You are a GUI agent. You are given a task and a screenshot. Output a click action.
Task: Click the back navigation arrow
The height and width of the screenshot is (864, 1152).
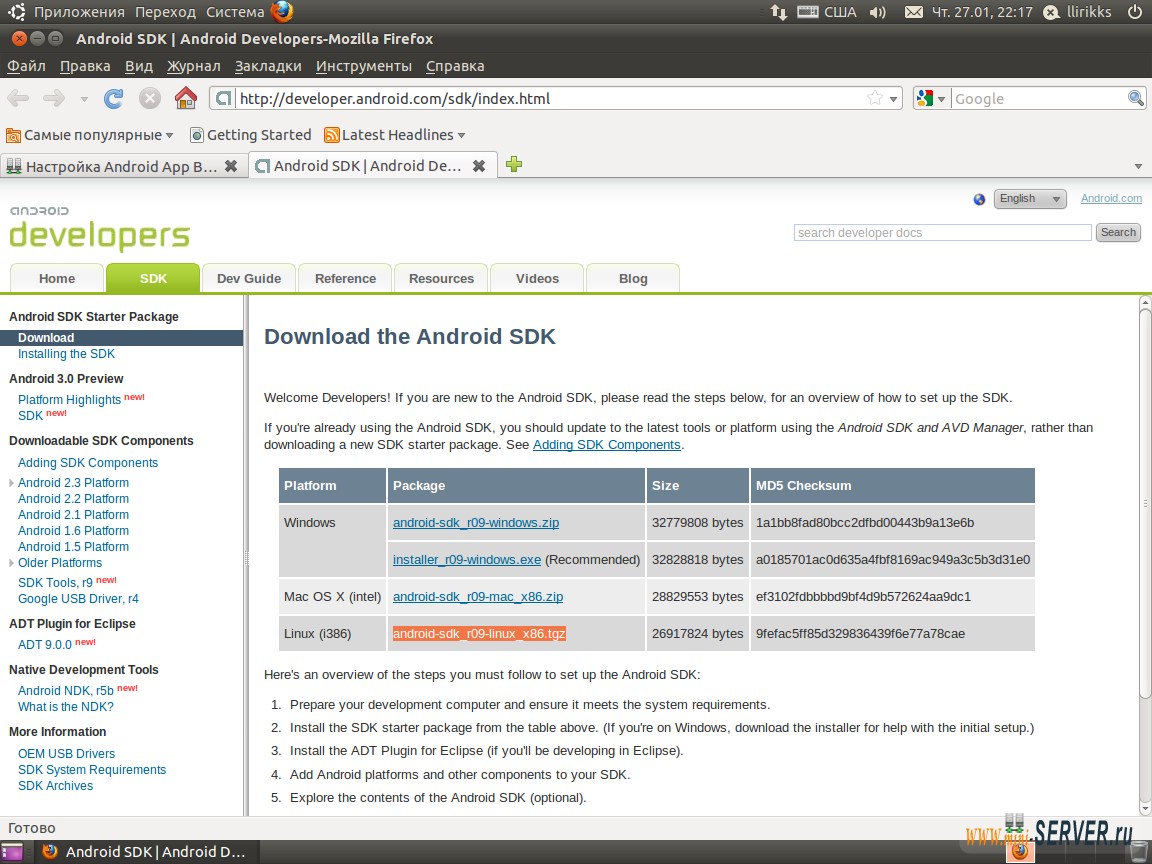18,98
